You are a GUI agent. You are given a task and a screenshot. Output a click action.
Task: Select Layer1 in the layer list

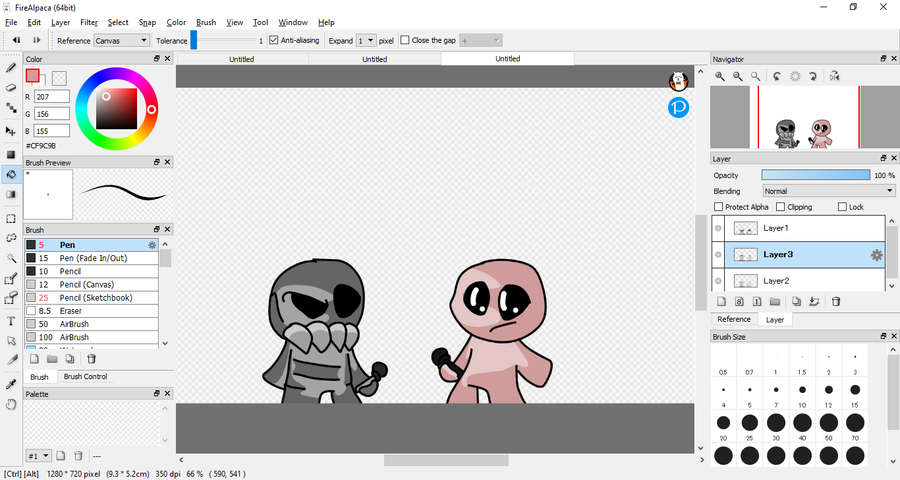pos(805,229)
